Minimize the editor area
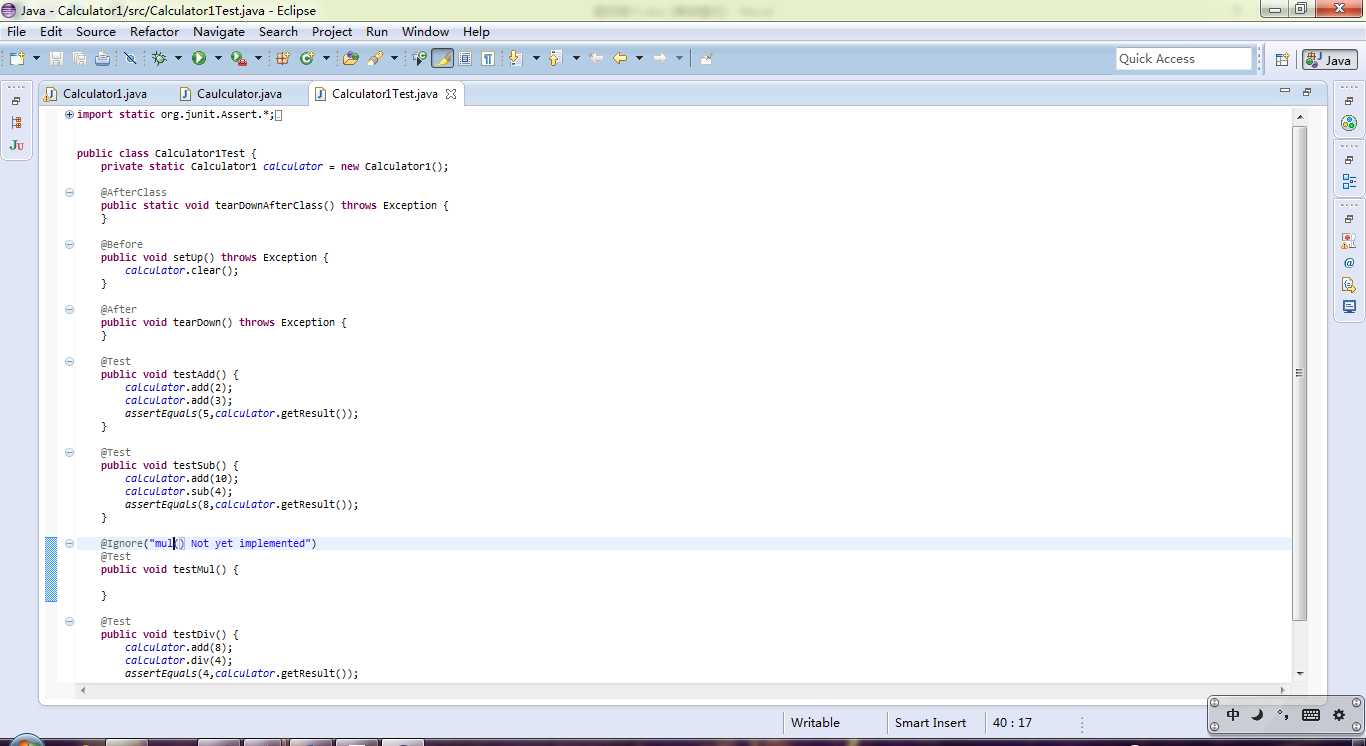The image size is (1366, 746). click(1285, 91)
